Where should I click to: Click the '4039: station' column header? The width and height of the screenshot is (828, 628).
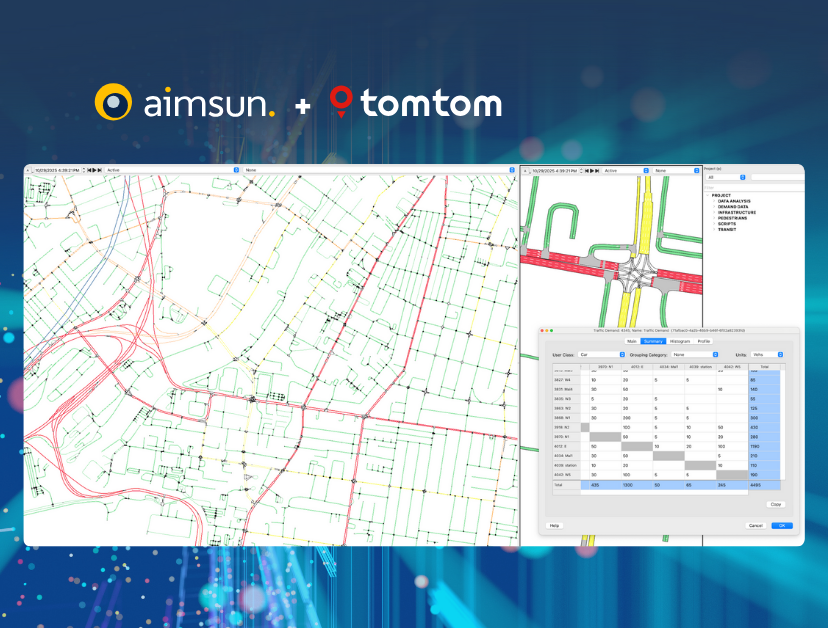700,367
